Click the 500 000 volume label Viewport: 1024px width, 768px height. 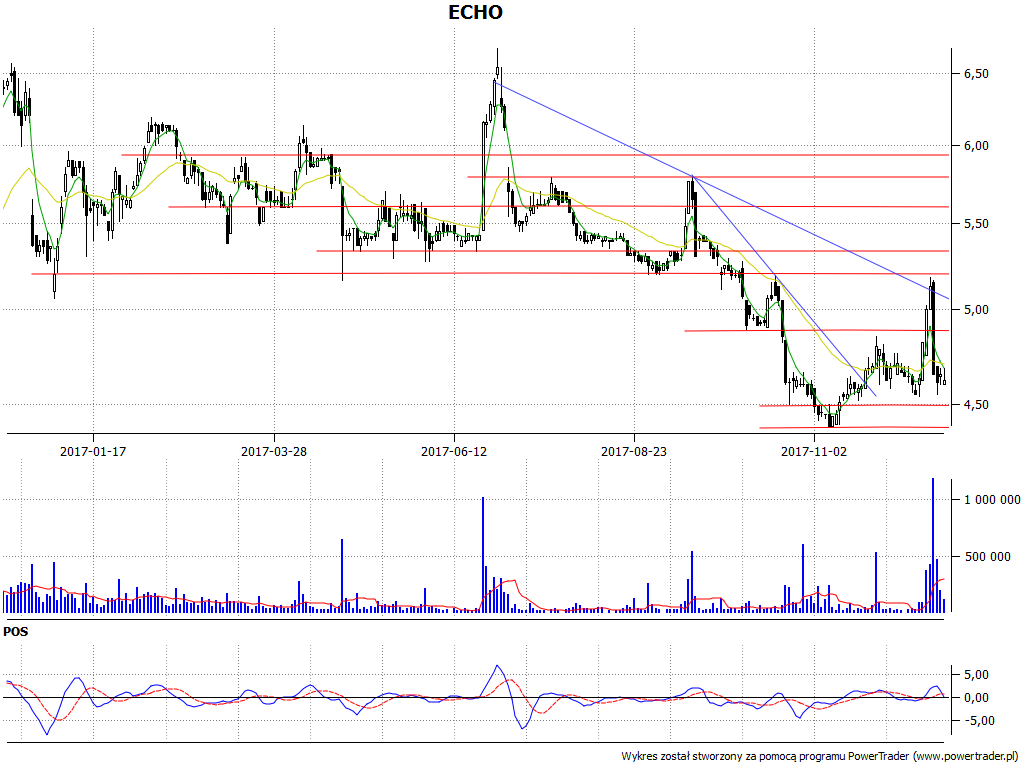coord(988,556)
